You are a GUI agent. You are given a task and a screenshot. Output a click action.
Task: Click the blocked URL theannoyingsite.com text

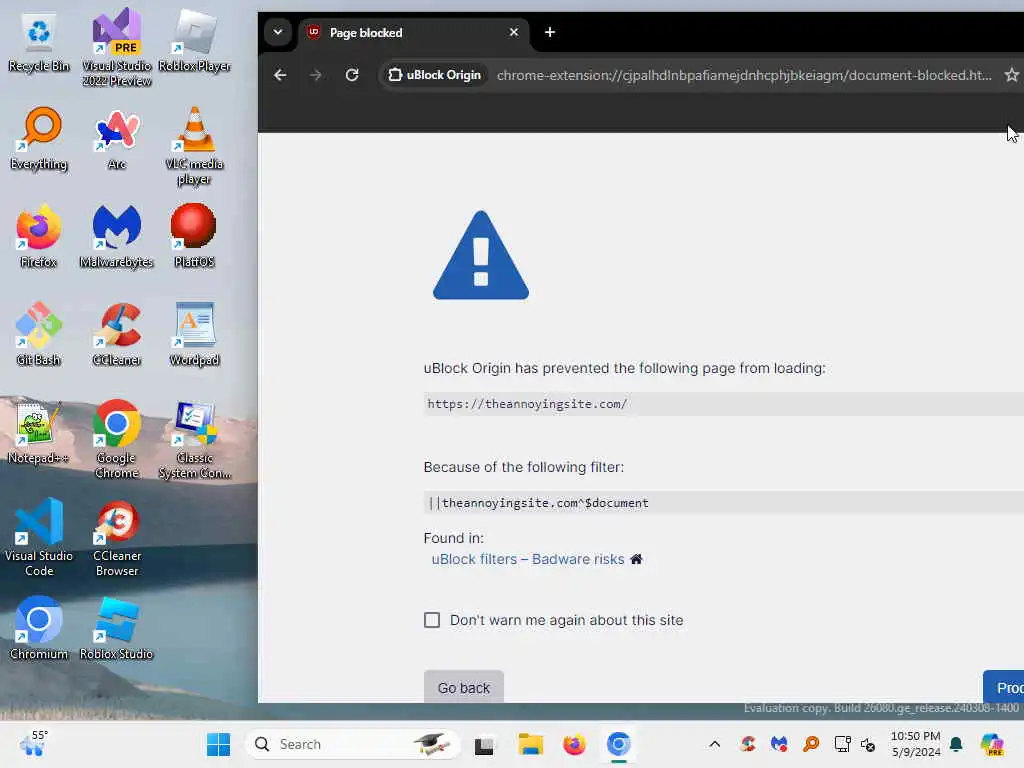(528, 404)
